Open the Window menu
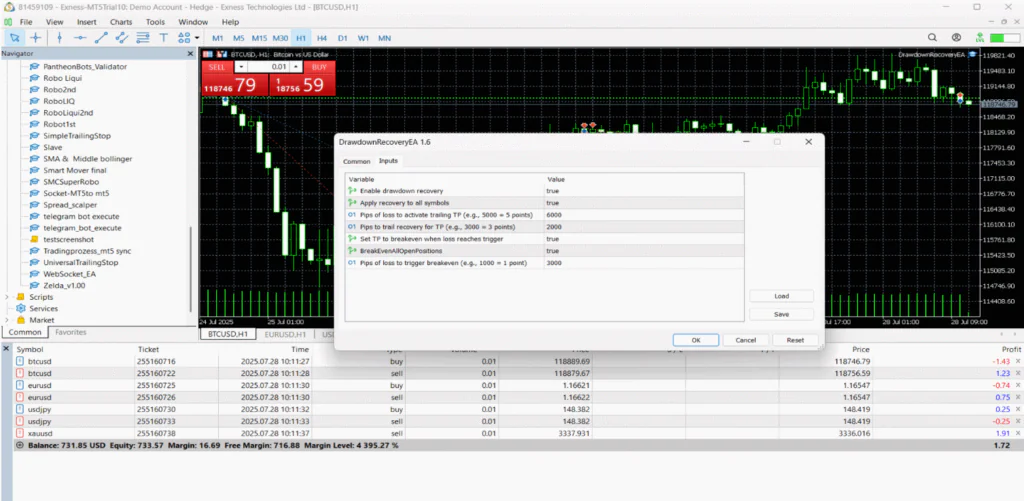This screenshot has height=501, width=1024. click(x=193, y=22)
